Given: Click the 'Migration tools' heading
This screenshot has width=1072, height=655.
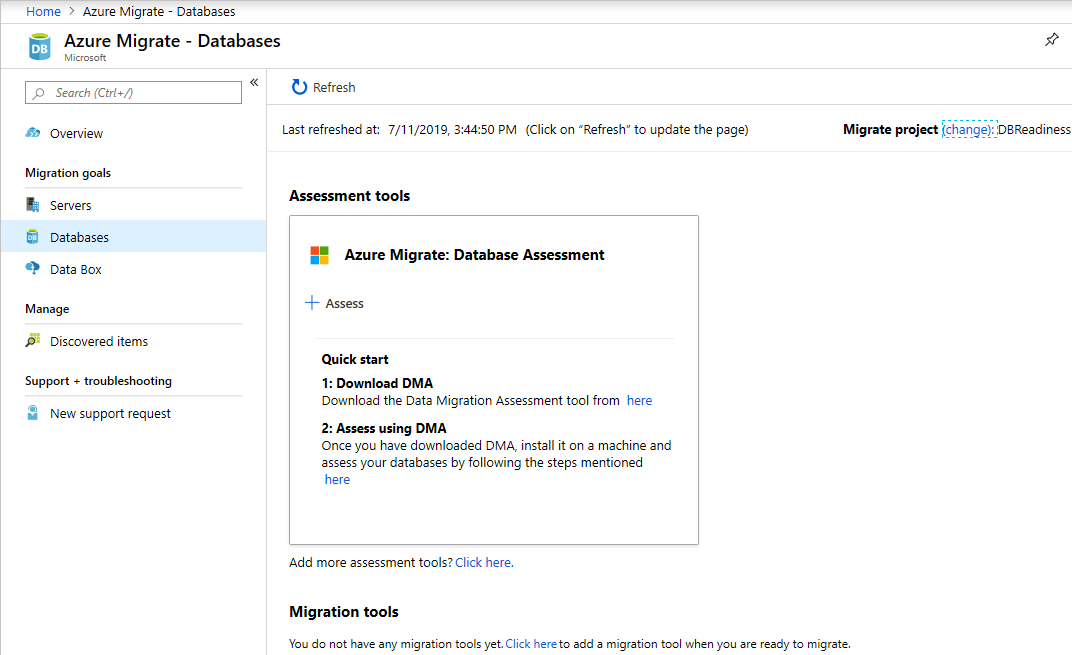Looking at the screenshot, I should click(x=344, y=611).
